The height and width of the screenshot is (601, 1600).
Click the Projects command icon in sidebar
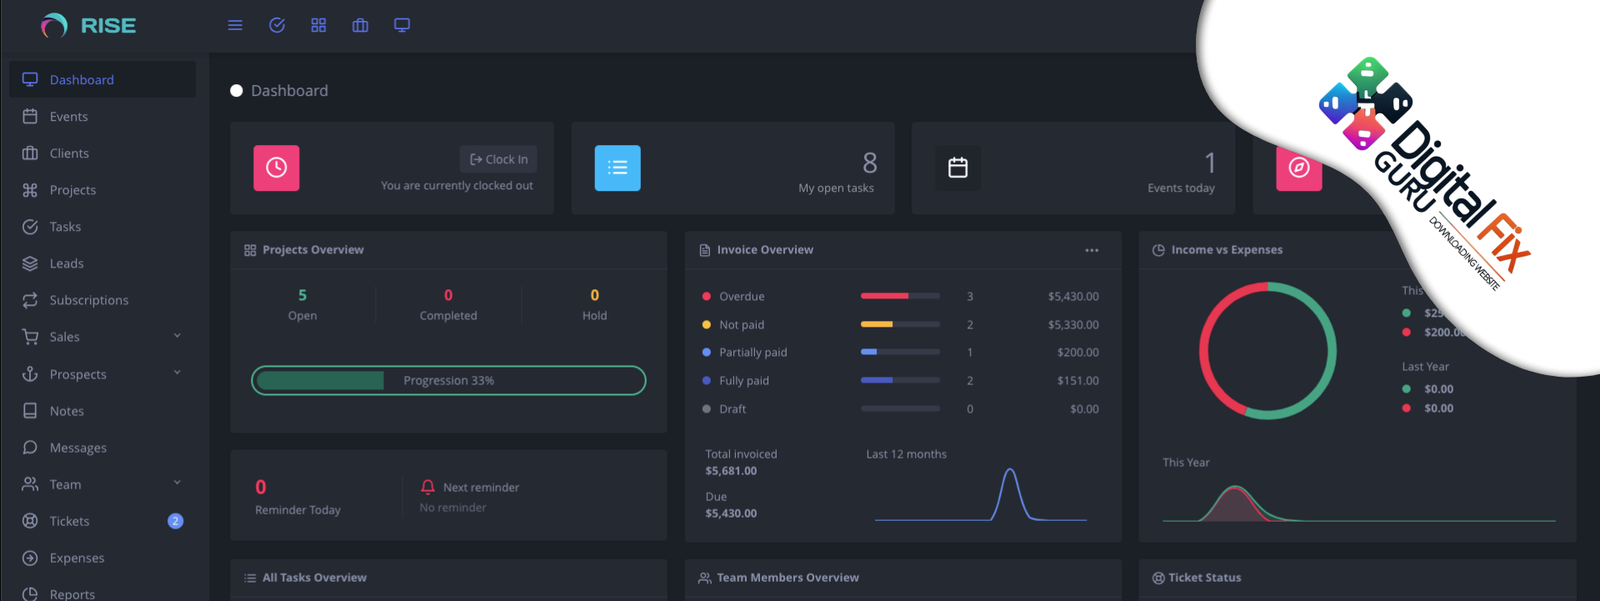(x=30, y=190)
